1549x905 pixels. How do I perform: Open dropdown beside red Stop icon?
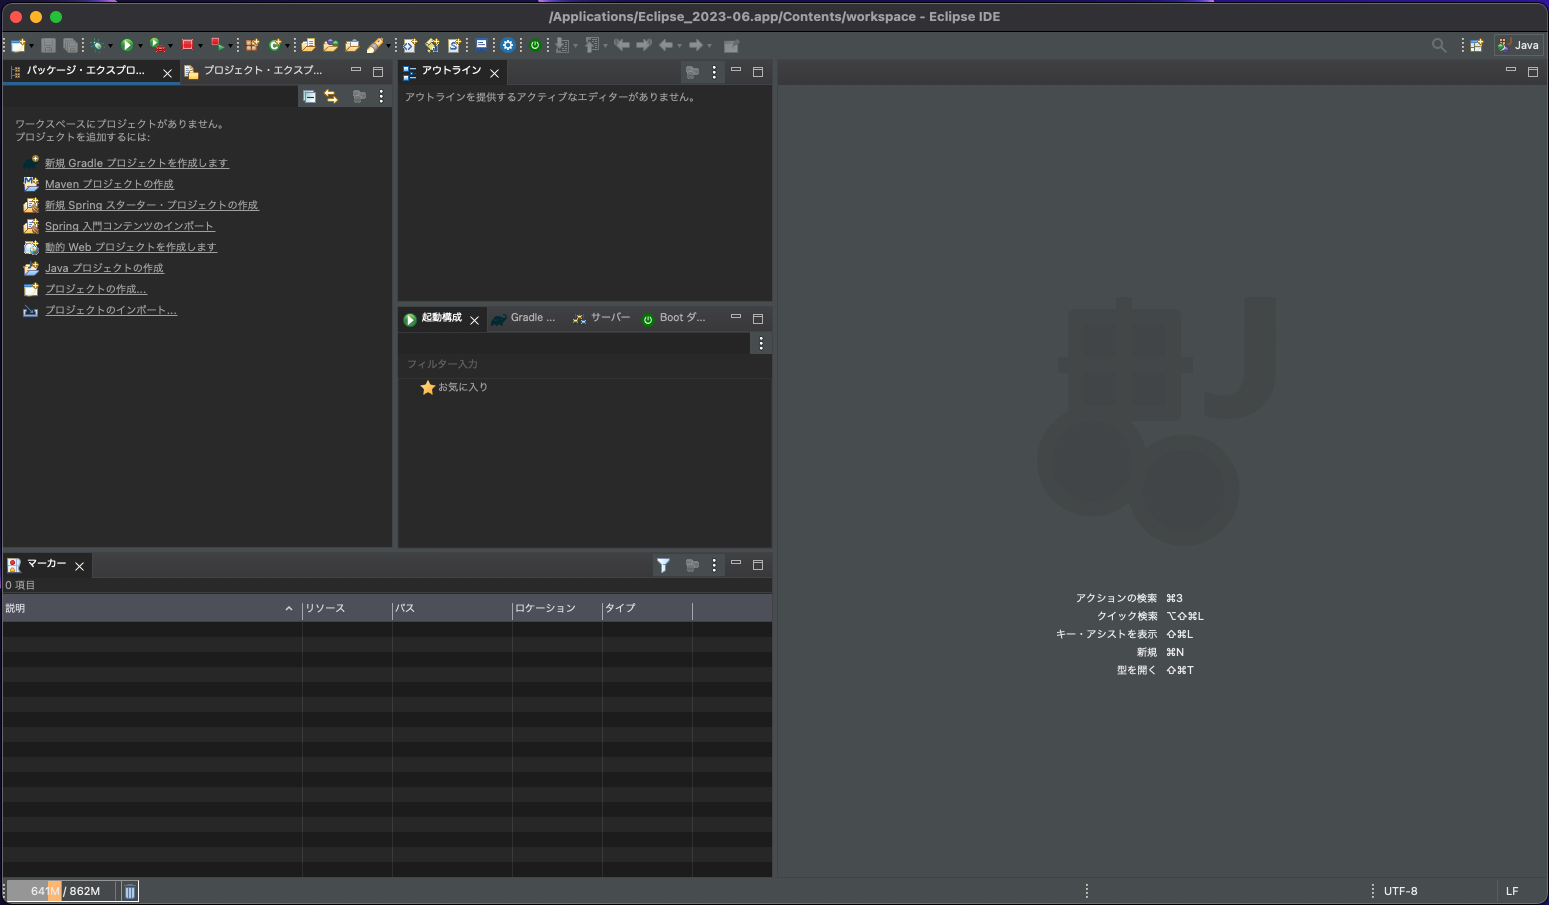200,46
